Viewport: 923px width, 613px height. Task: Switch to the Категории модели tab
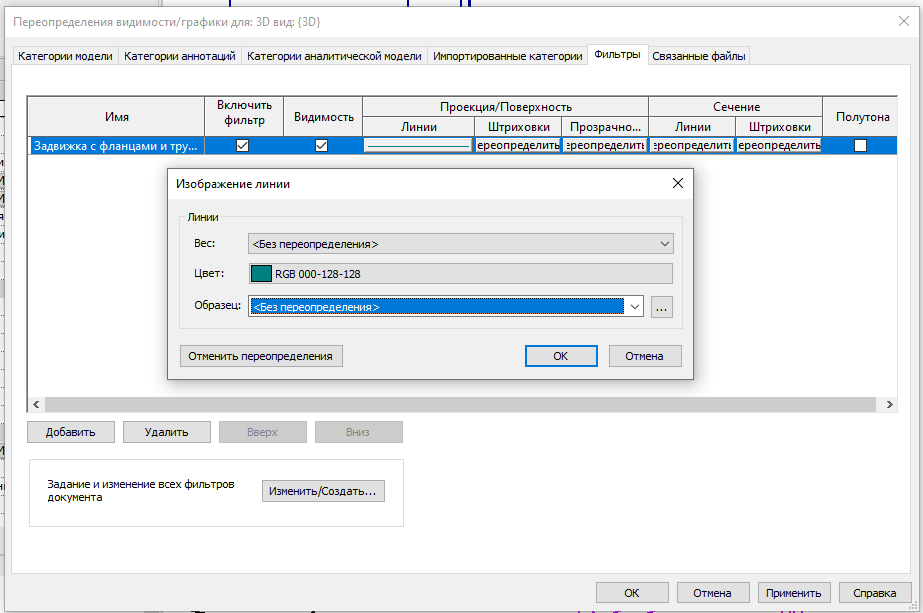tap(71, 56)
